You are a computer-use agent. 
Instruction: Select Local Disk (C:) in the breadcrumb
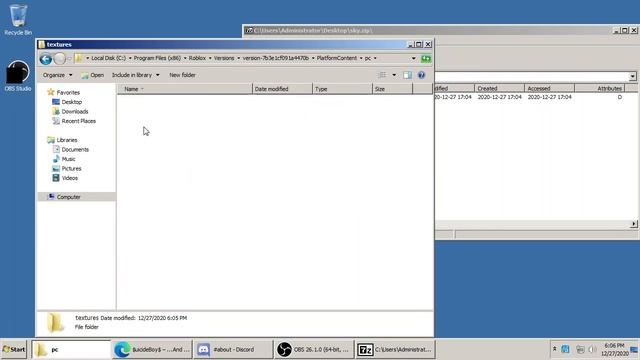pos(109,58)
